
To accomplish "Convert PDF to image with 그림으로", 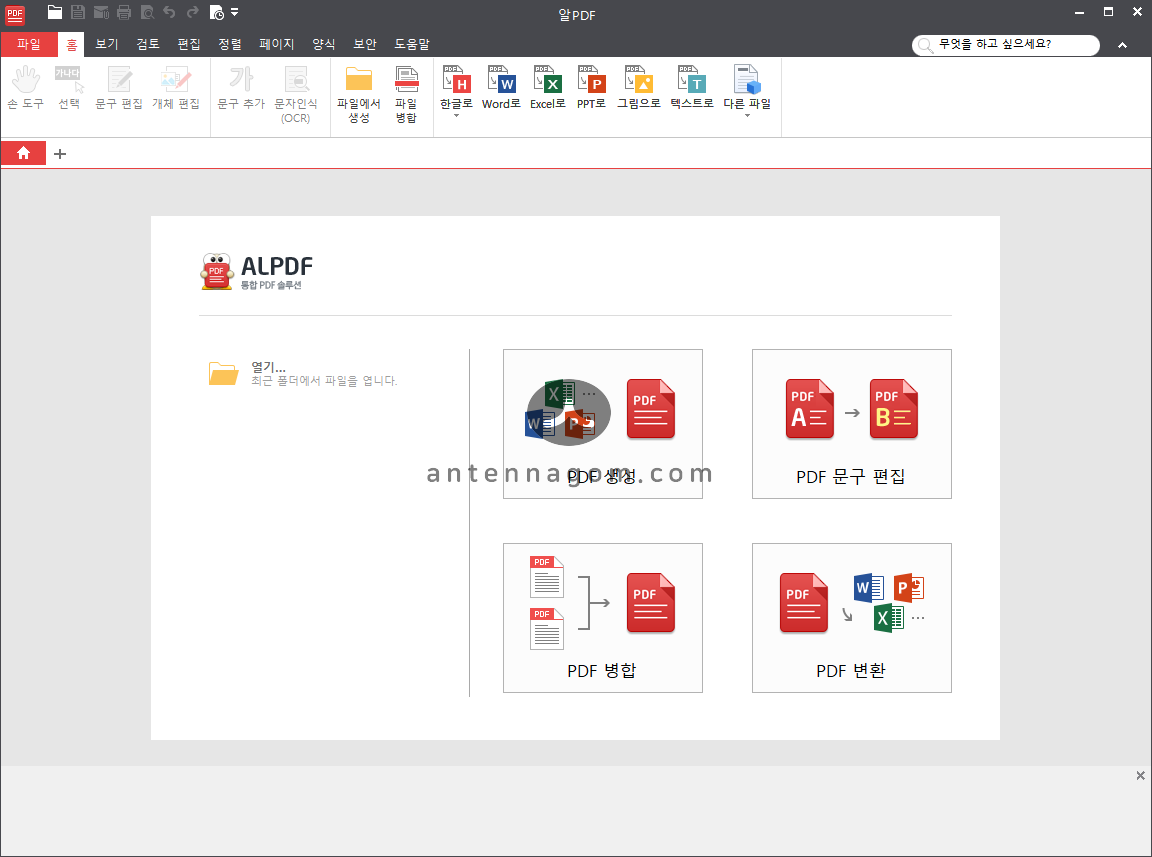I will click(x=638, y=87).
